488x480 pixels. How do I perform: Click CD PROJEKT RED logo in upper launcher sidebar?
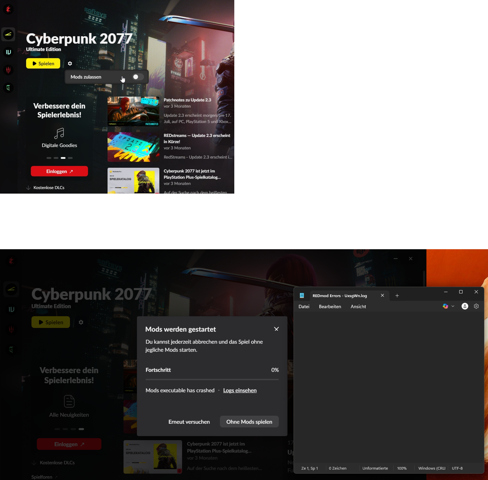pyautogui.click(x=8, y=9)
